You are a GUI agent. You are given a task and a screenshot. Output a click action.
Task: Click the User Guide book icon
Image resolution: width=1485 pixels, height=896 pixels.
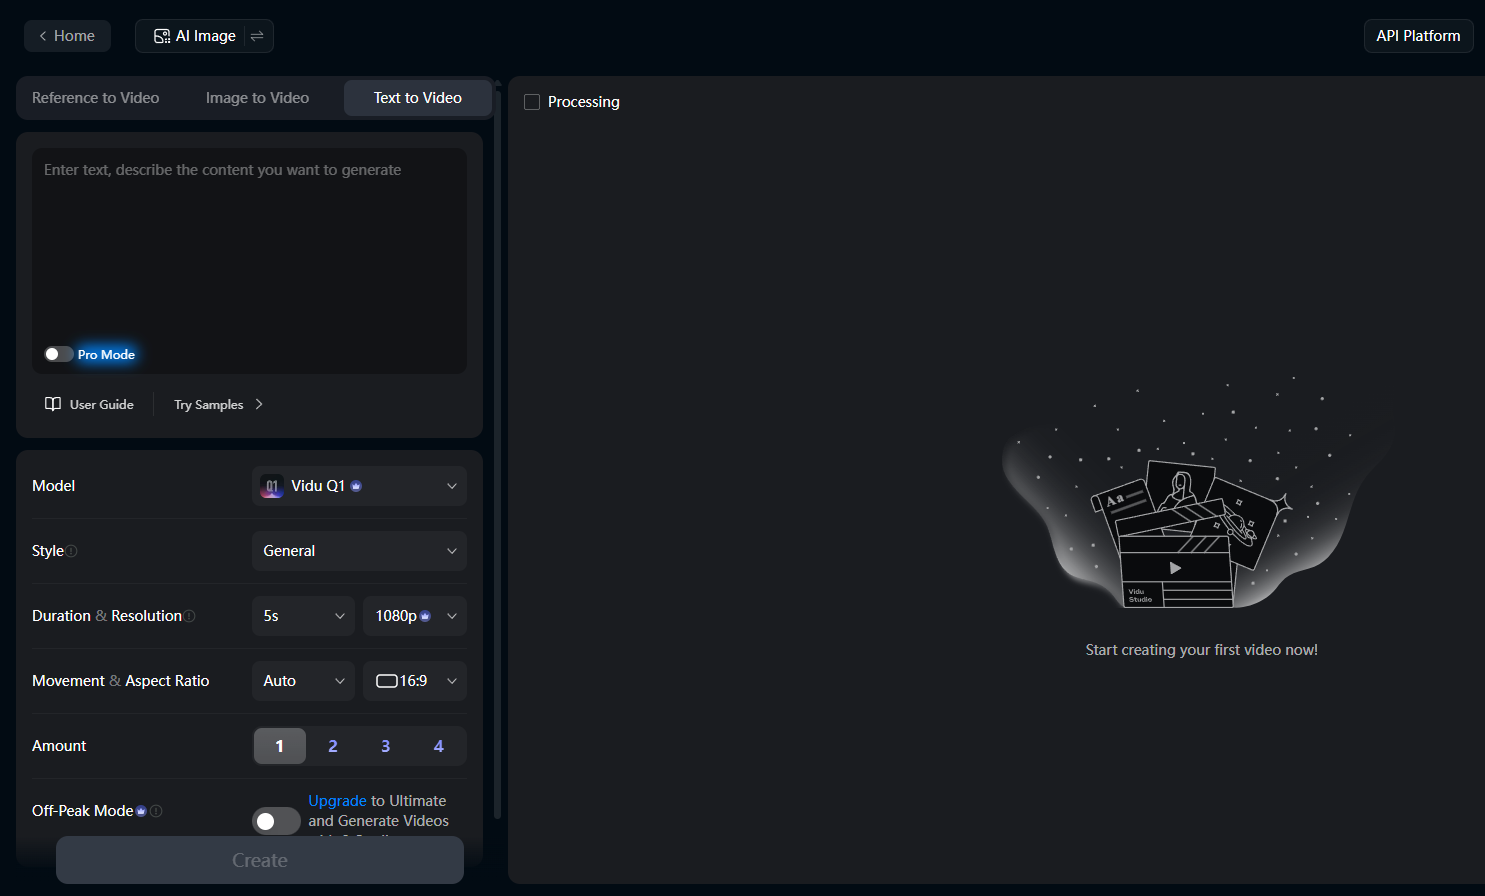point(53,404)
